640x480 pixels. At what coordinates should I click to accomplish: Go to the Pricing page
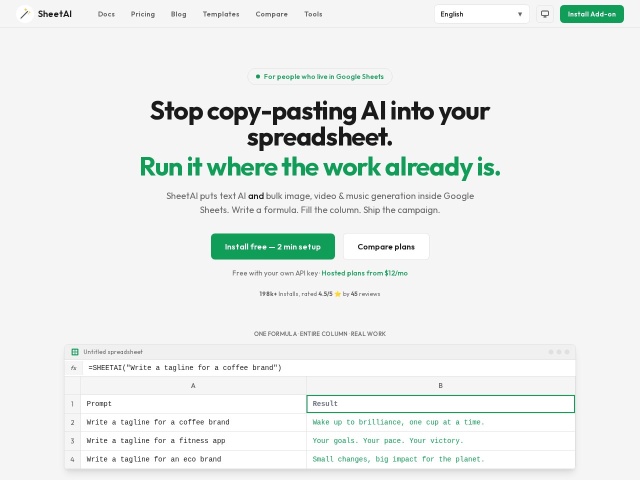[x=143, y=14]
